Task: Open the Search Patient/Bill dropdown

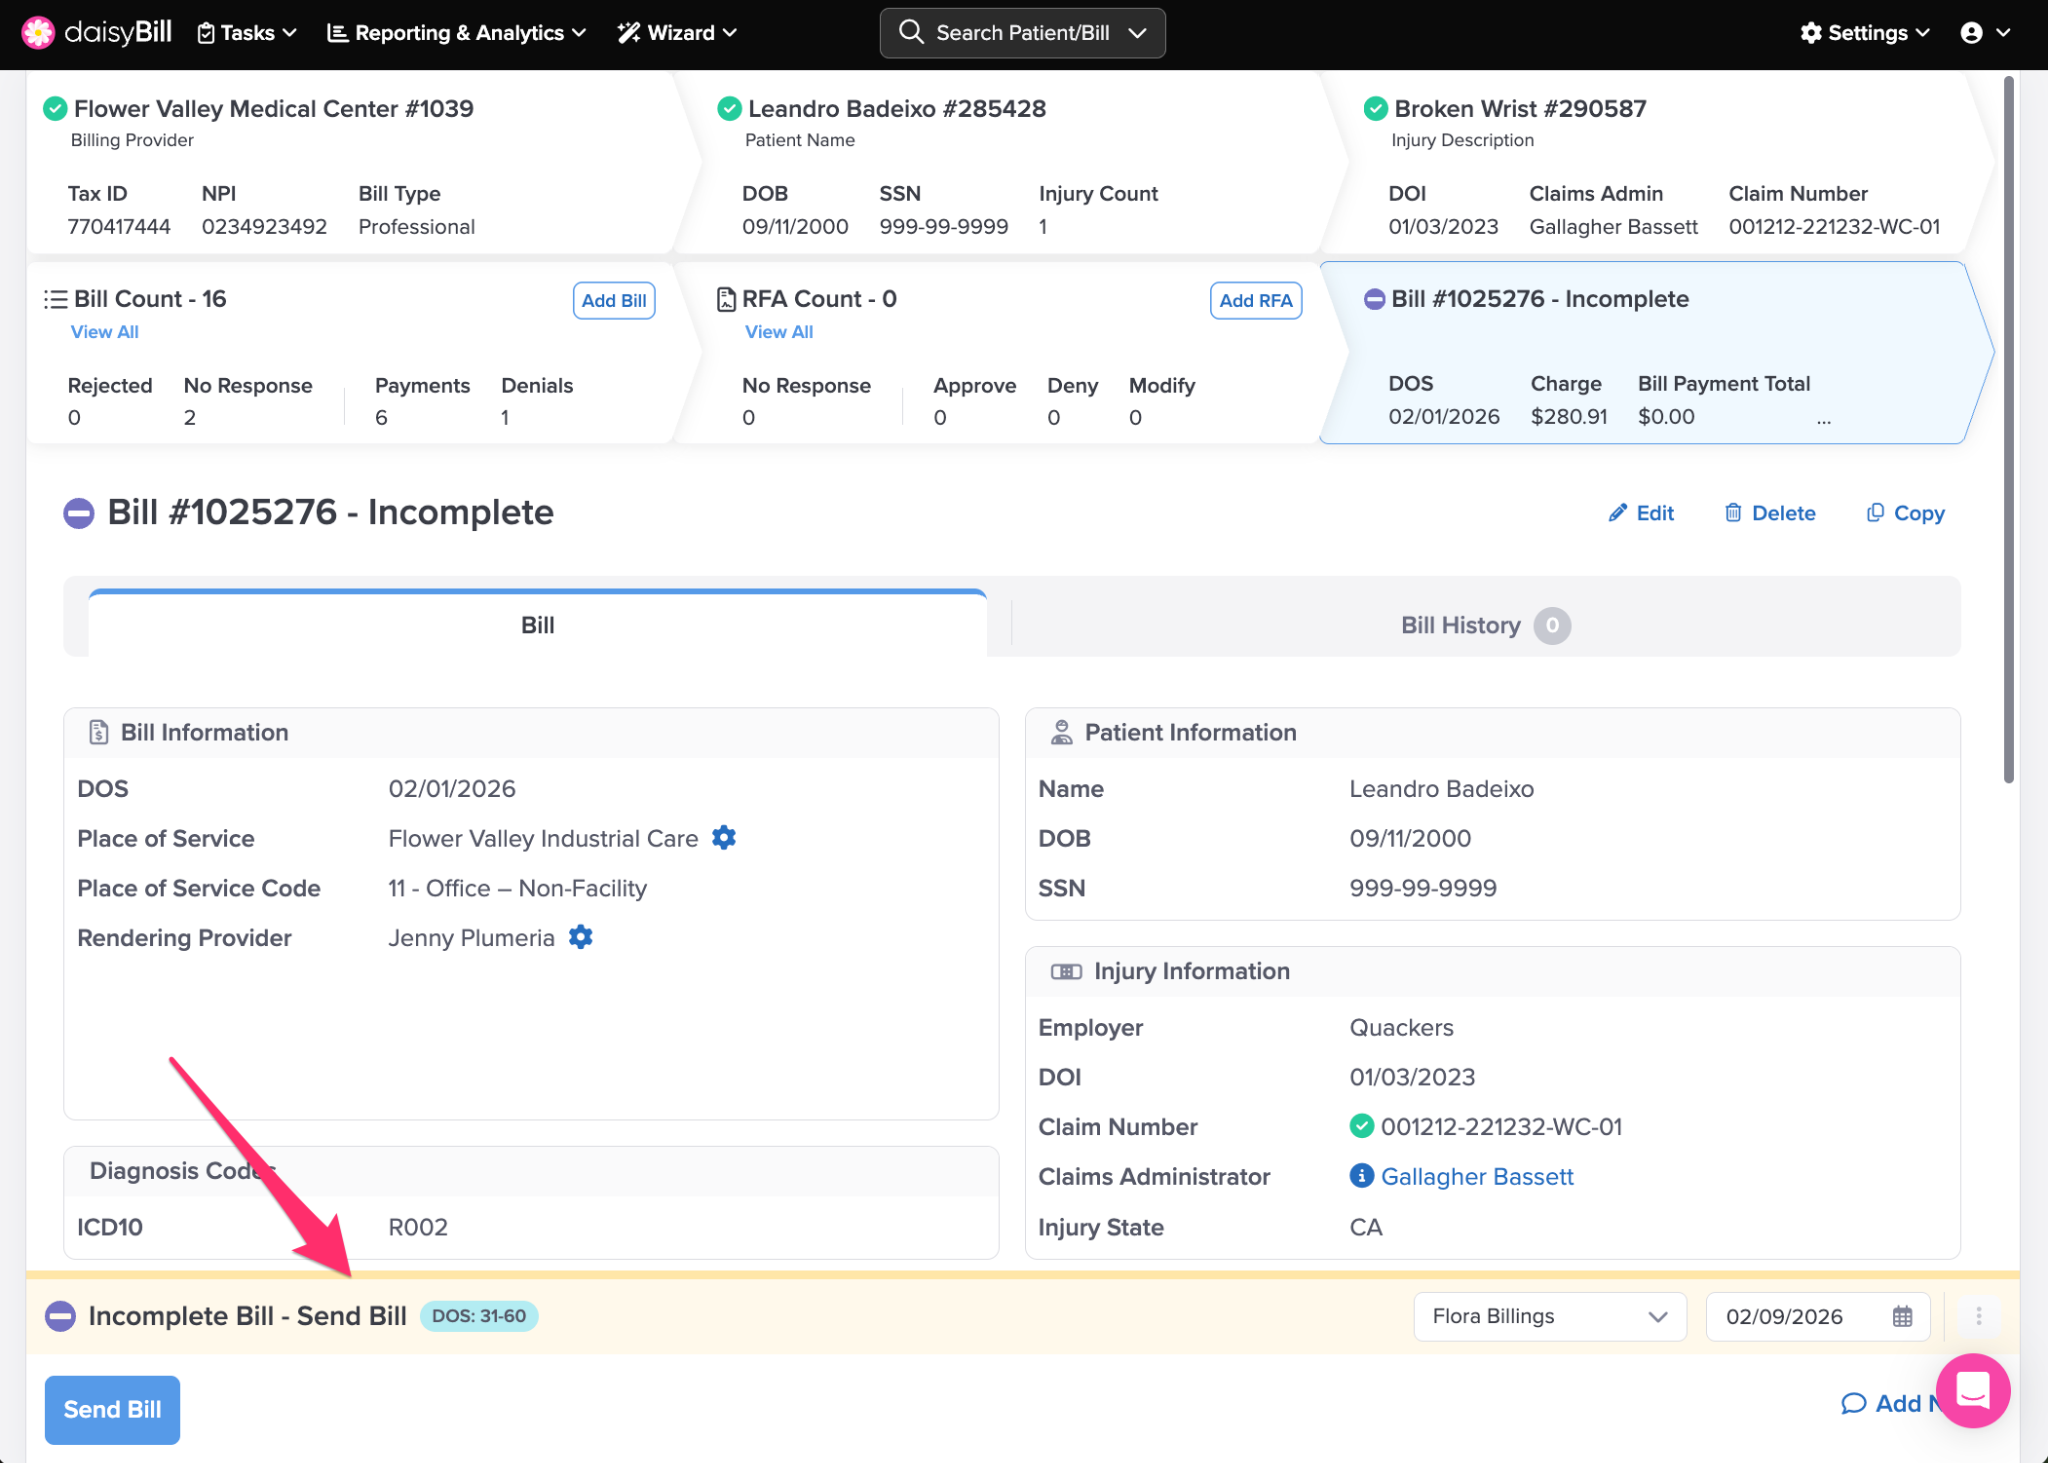Action: tap(1022, 33)
